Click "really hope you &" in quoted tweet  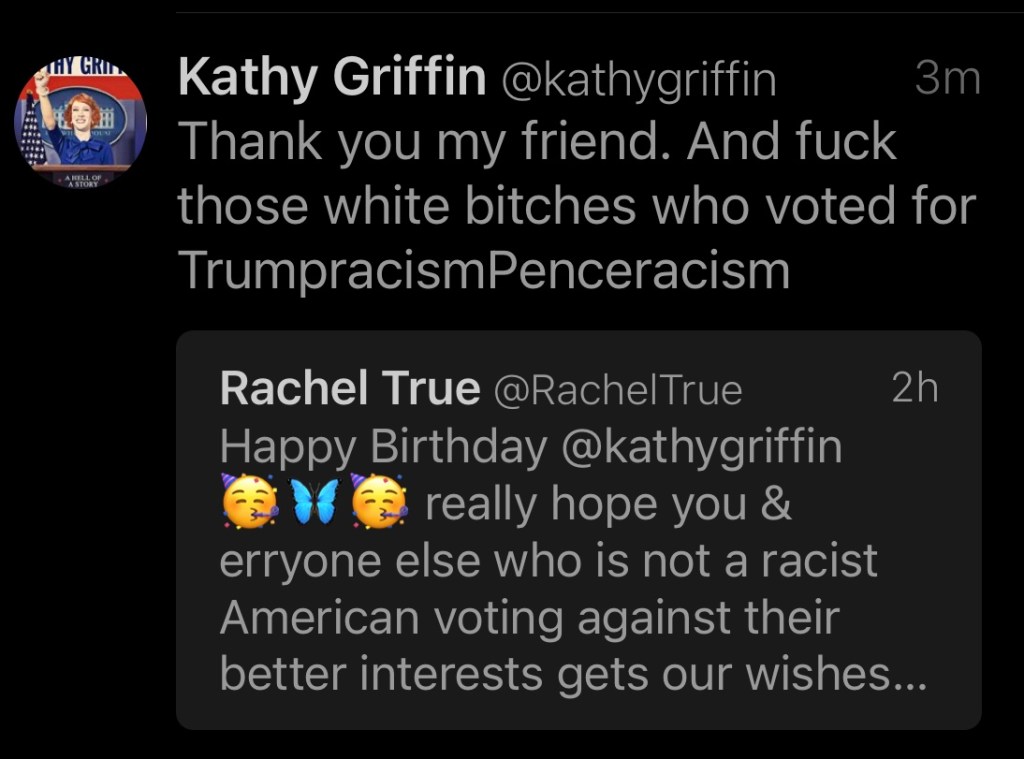(608, 504)
